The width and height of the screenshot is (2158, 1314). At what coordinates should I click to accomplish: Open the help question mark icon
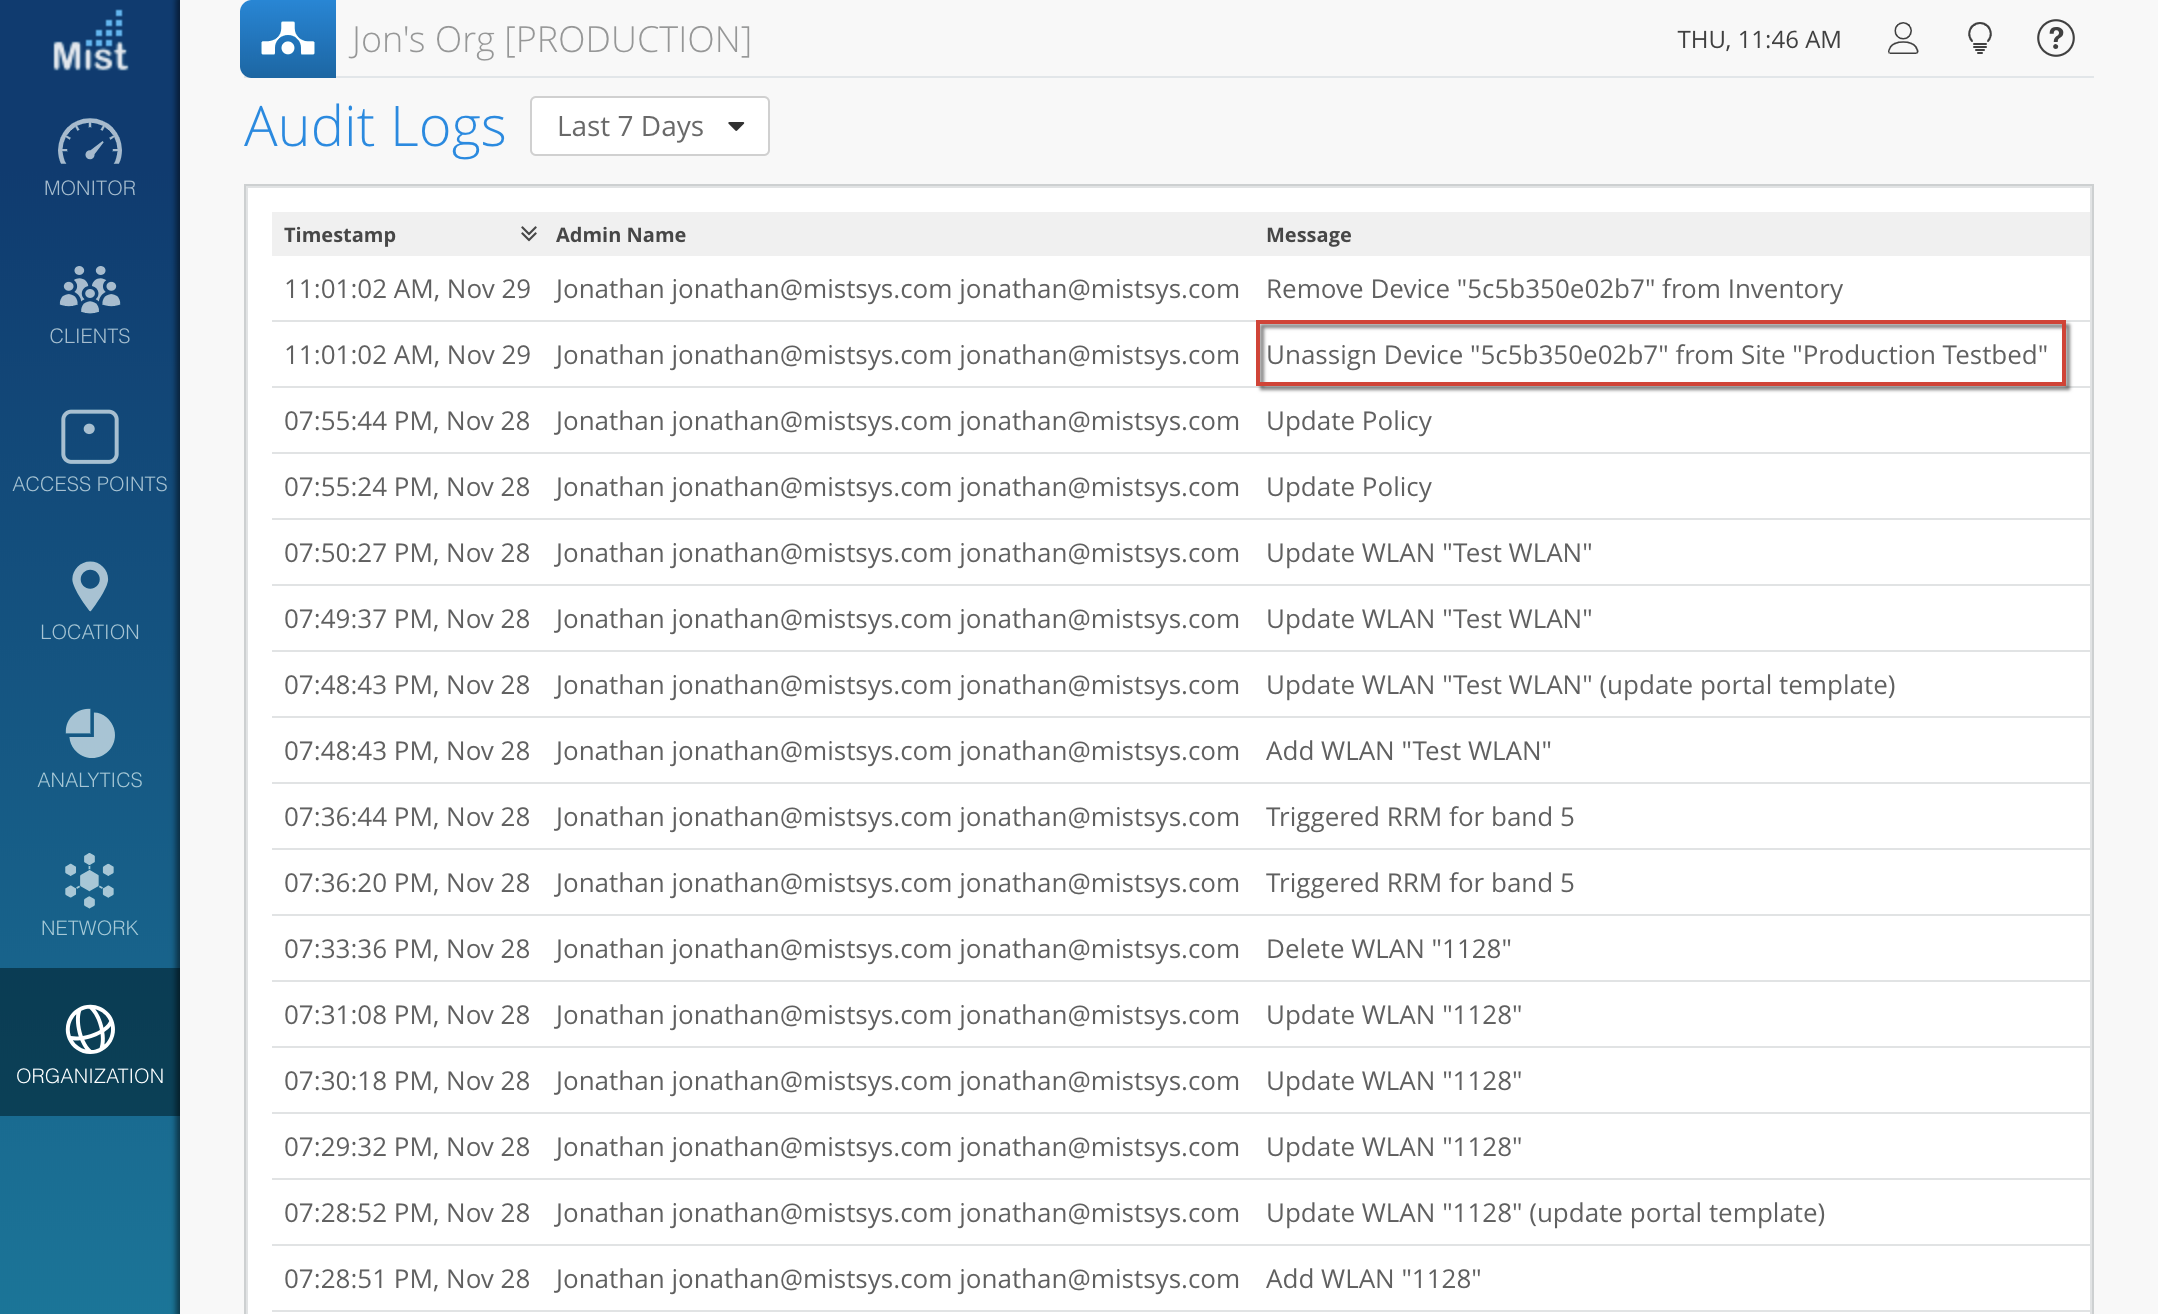(x=2055, y=39)
